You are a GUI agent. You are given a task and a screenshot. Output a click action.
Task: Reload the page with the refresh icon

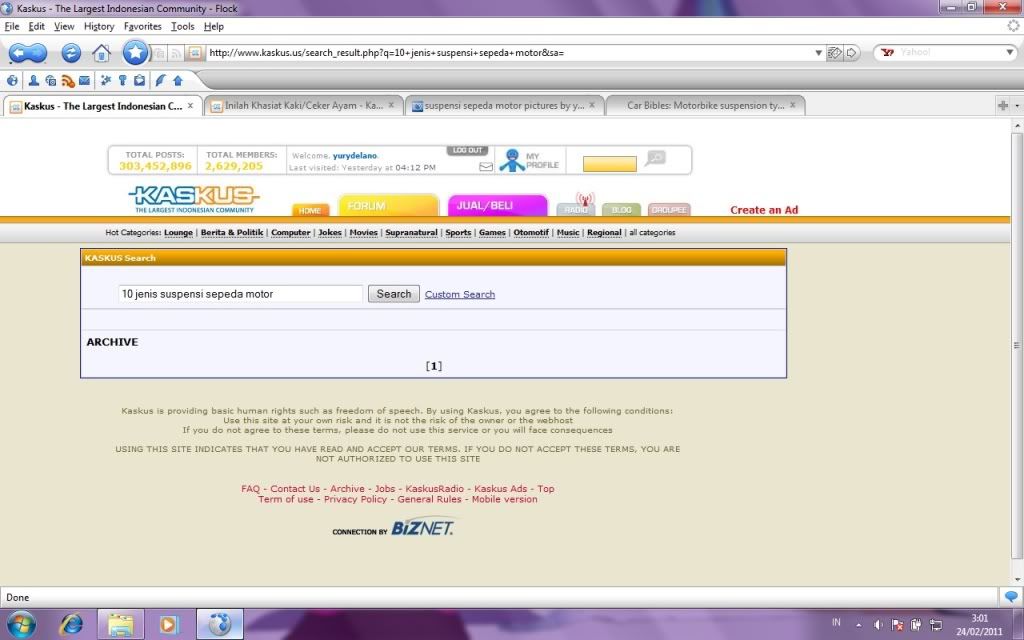71,53
